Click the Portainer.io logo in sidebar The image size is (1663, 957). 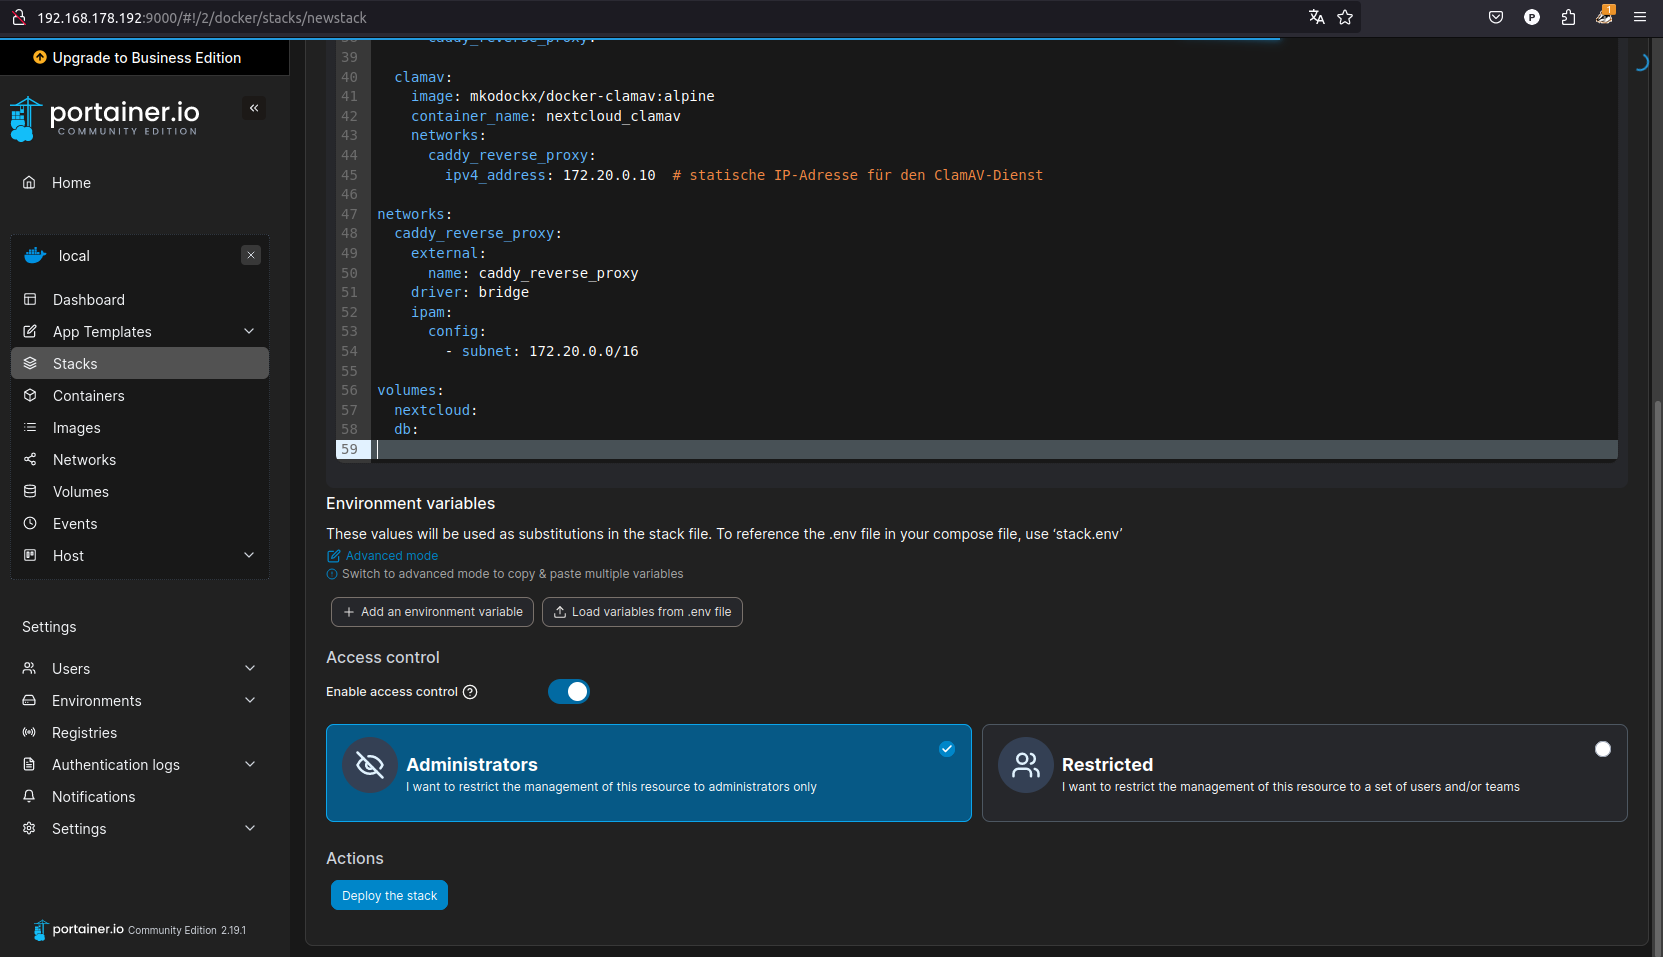tap(105, 117)
